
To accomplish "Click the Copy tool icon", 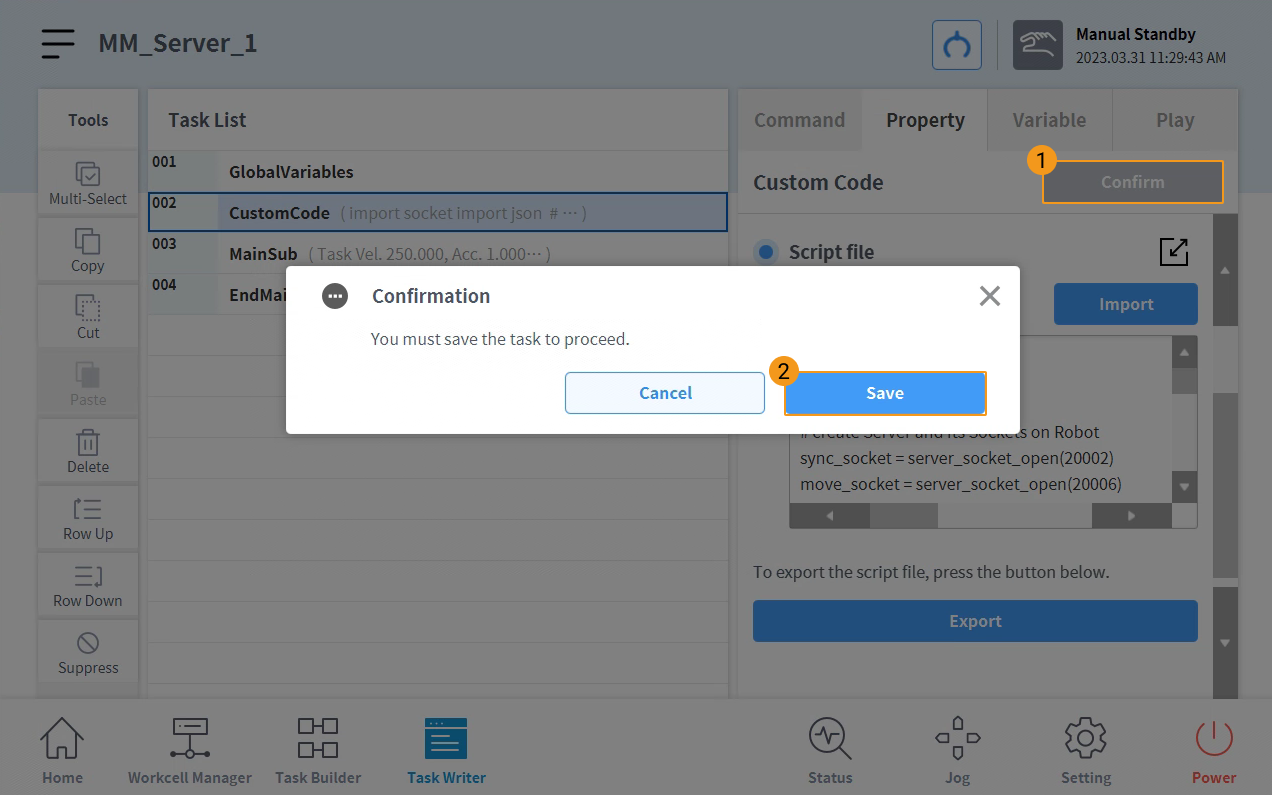I will coord(88,241).
